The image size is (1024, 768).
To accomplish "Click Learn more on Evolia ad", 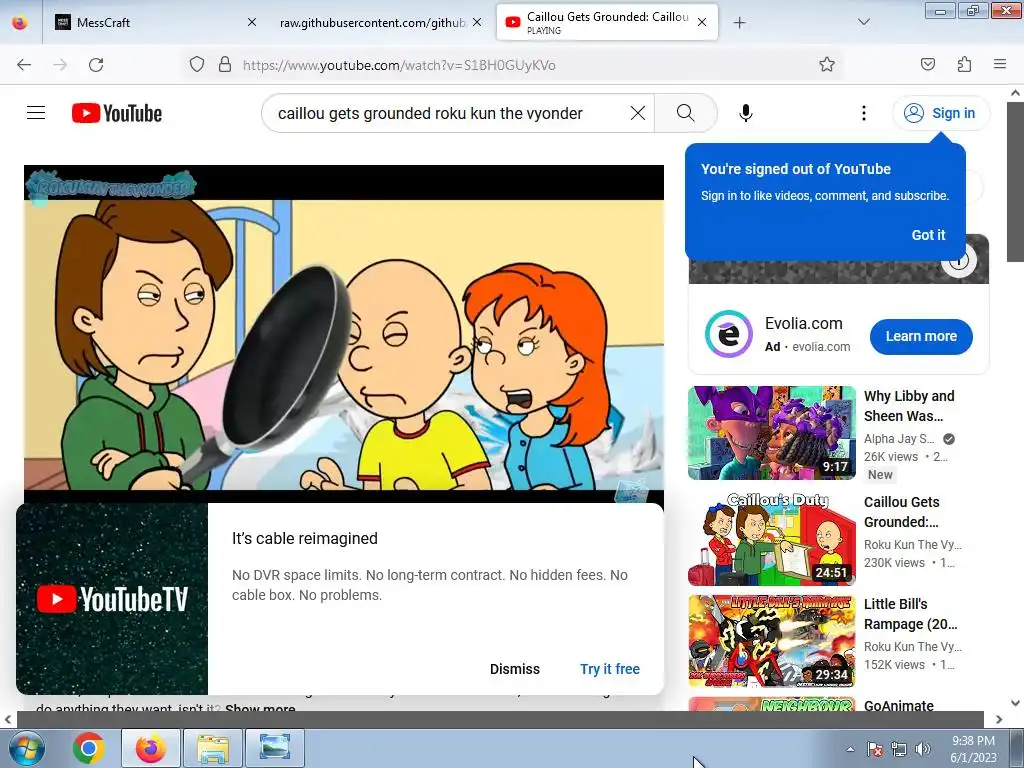I will click(x=921, y=336).
